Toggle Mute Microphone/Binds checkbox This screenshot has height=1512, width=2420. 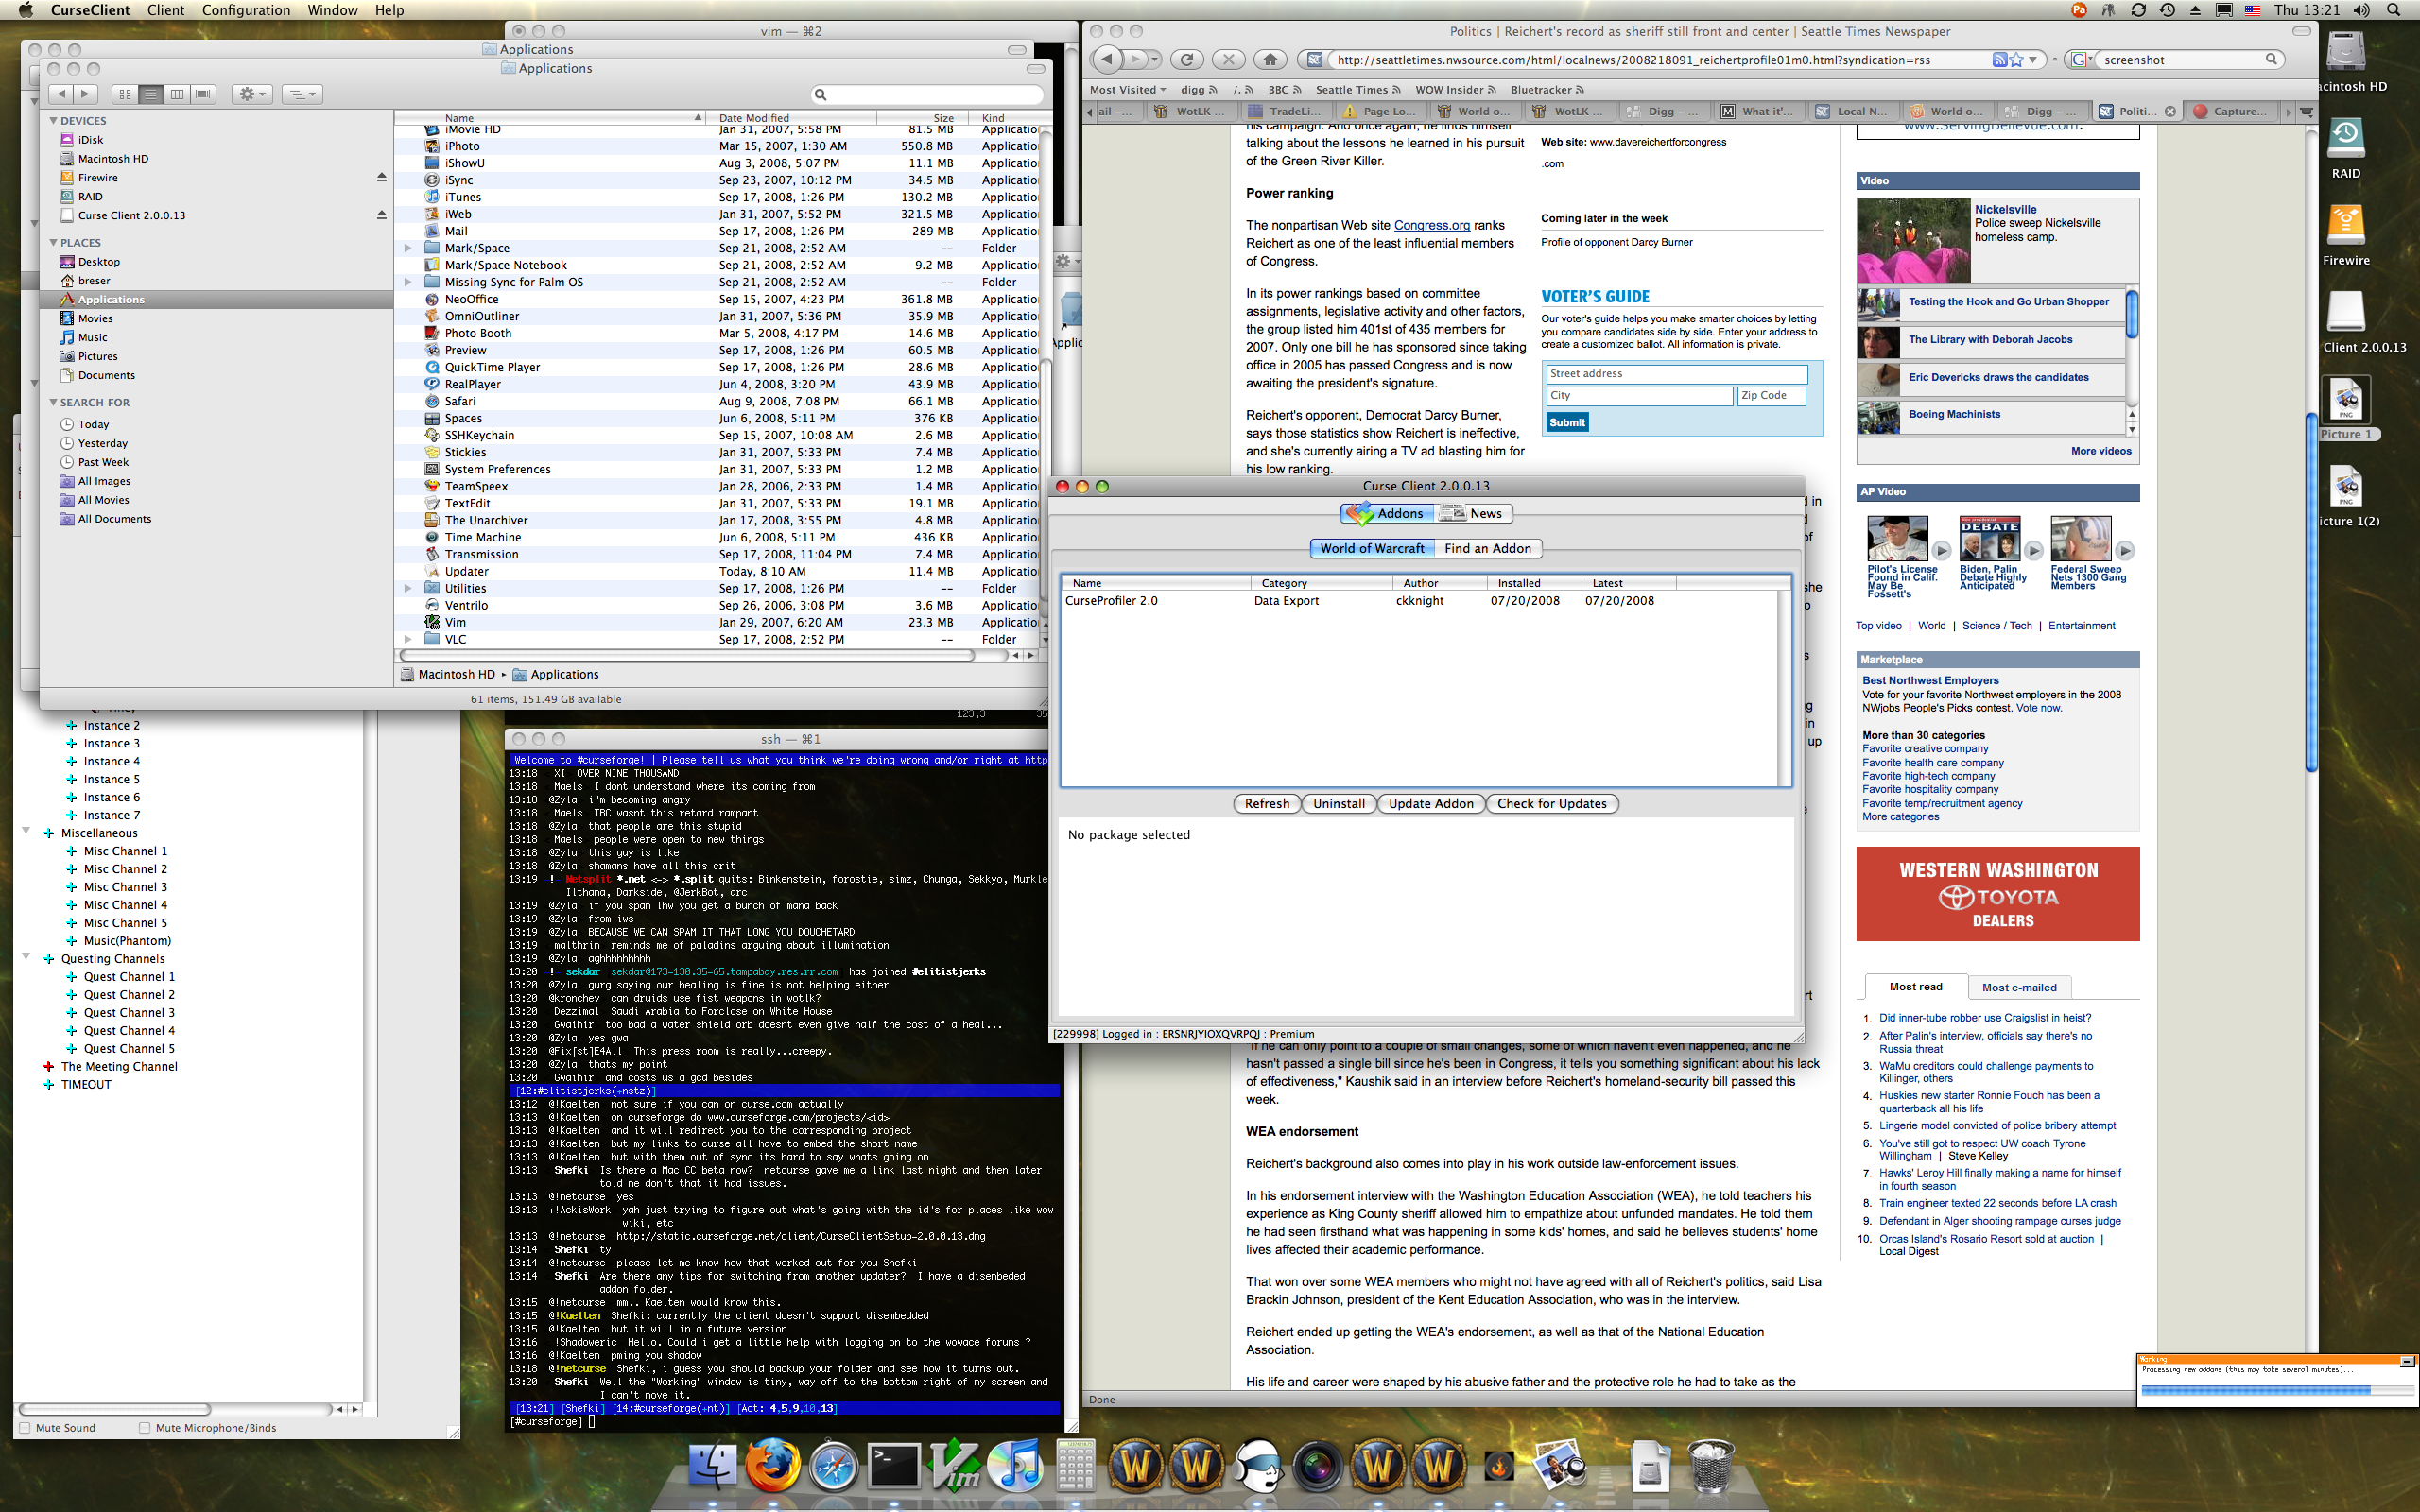pos(145,1428)
